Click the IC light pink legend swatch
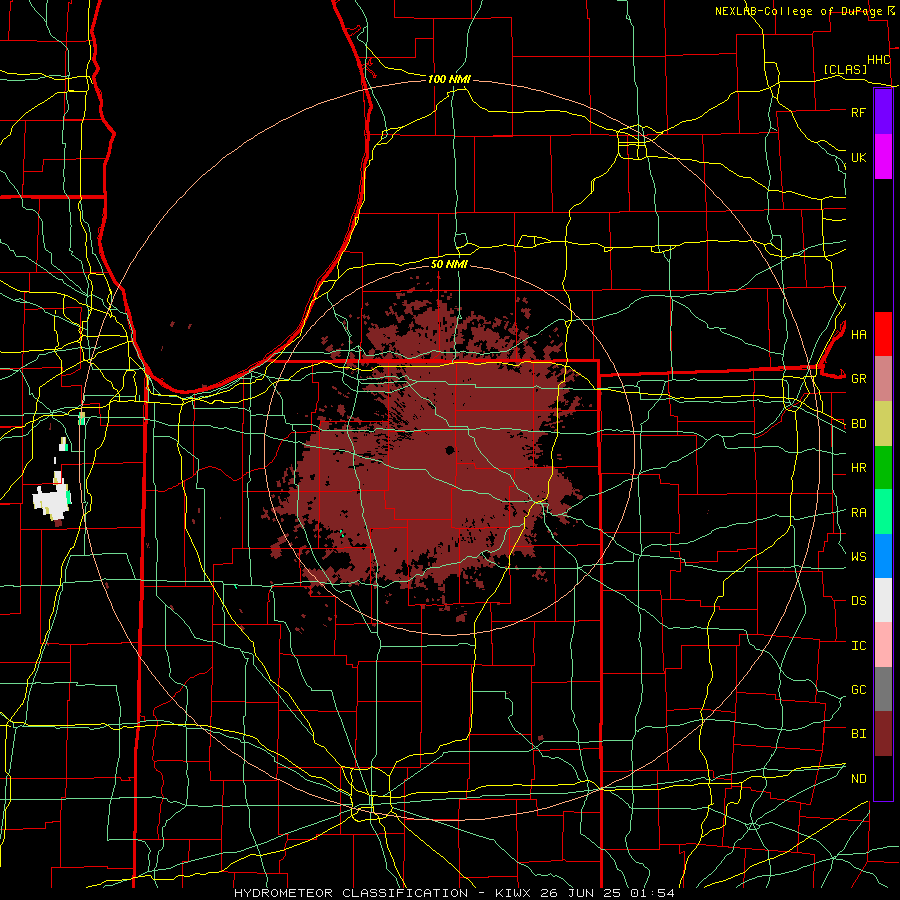 (x=883, y=645)
